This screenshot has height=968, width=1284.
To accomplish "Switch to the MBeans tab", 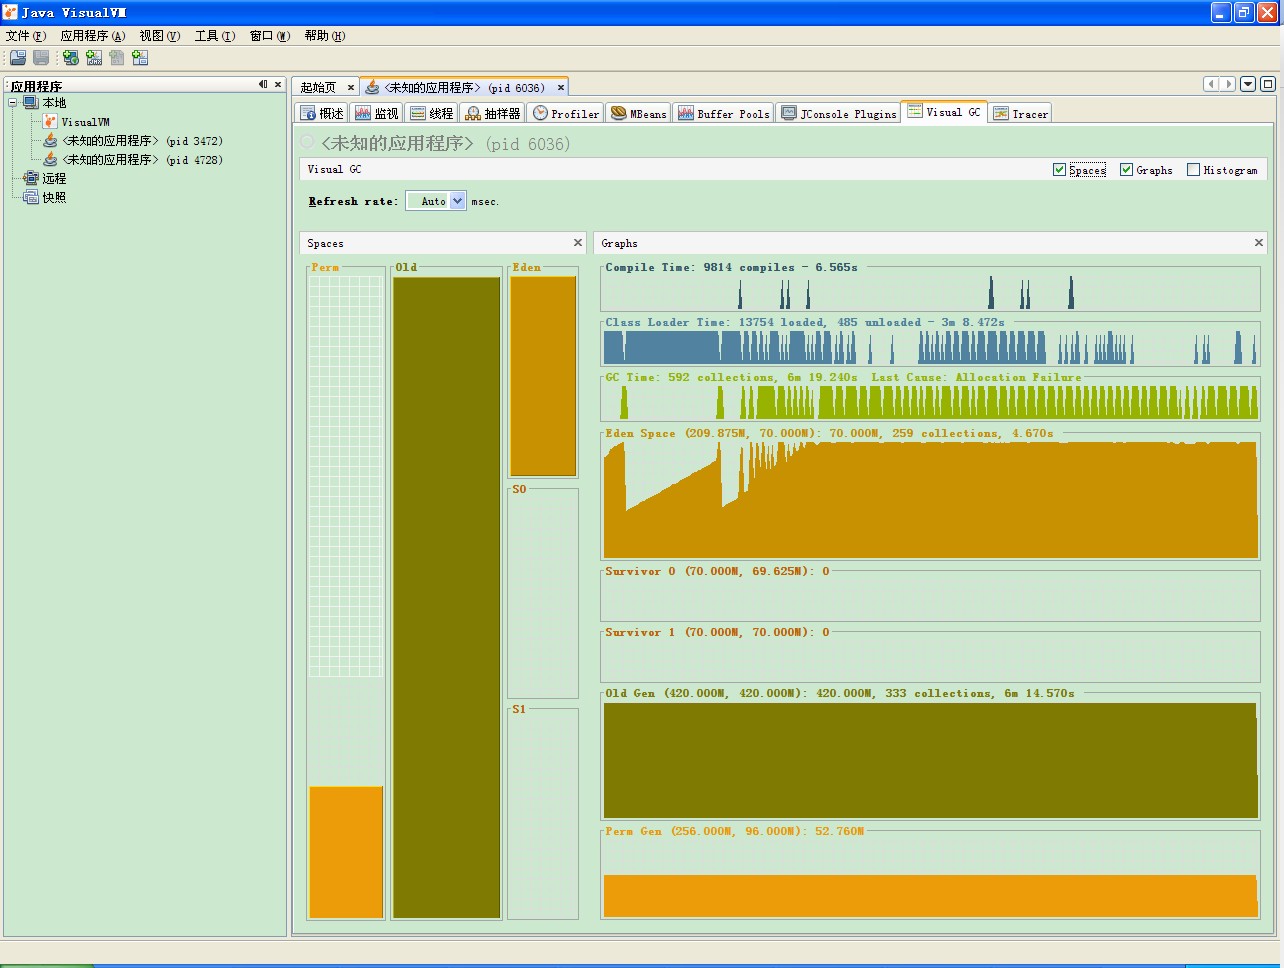I will (x=639, y=114).
